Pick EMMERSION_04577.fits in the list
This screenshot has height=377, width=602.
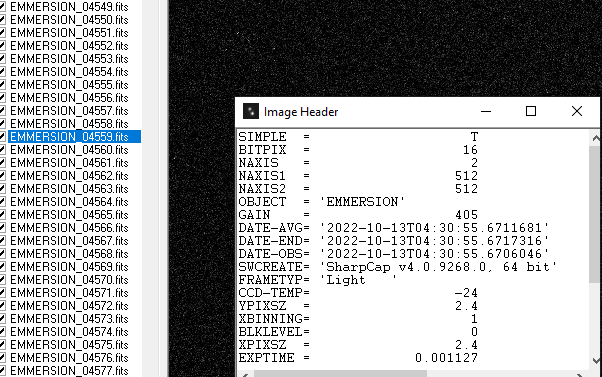coord(69,371)
